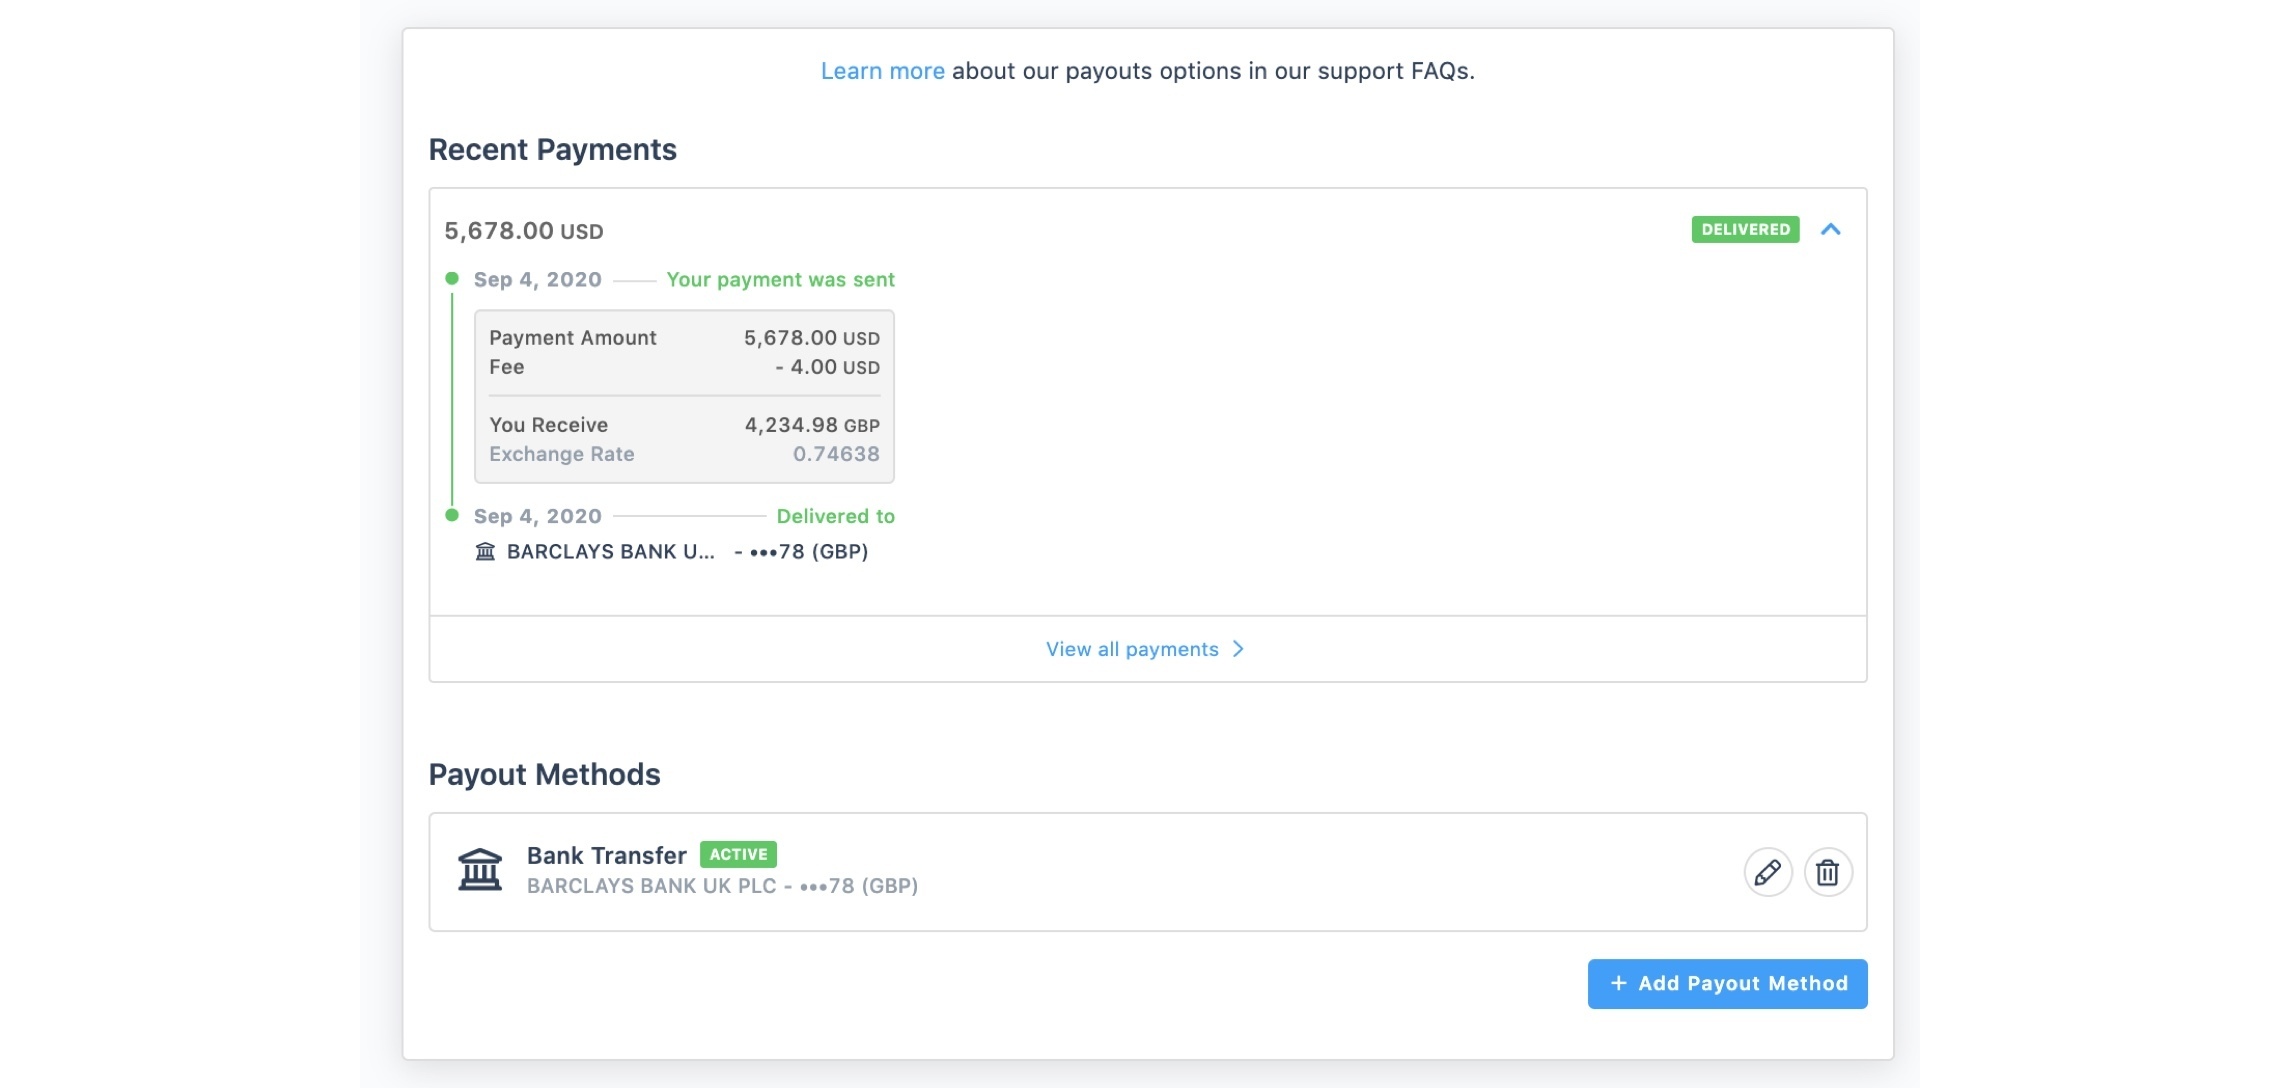Click the DELIVERED status badge
2280x1092 pixels.
[x=1745, y=229]
